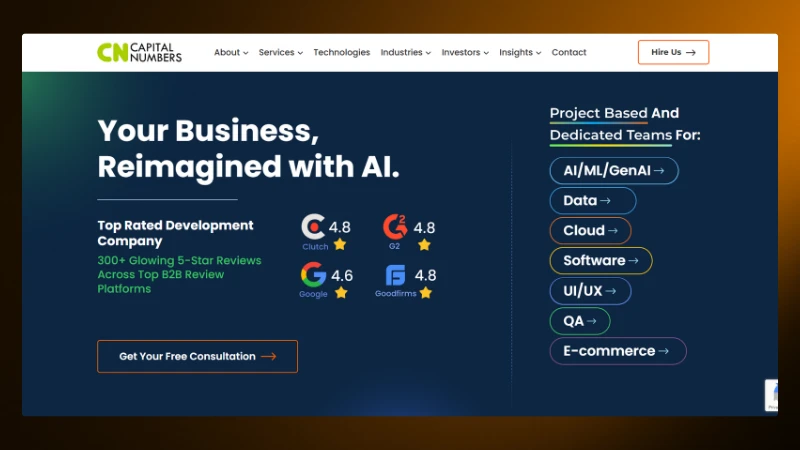800x450 pixels.
Task: Expand the About dropdown menu
Action: pyautogui.click(x=231, y=52)
